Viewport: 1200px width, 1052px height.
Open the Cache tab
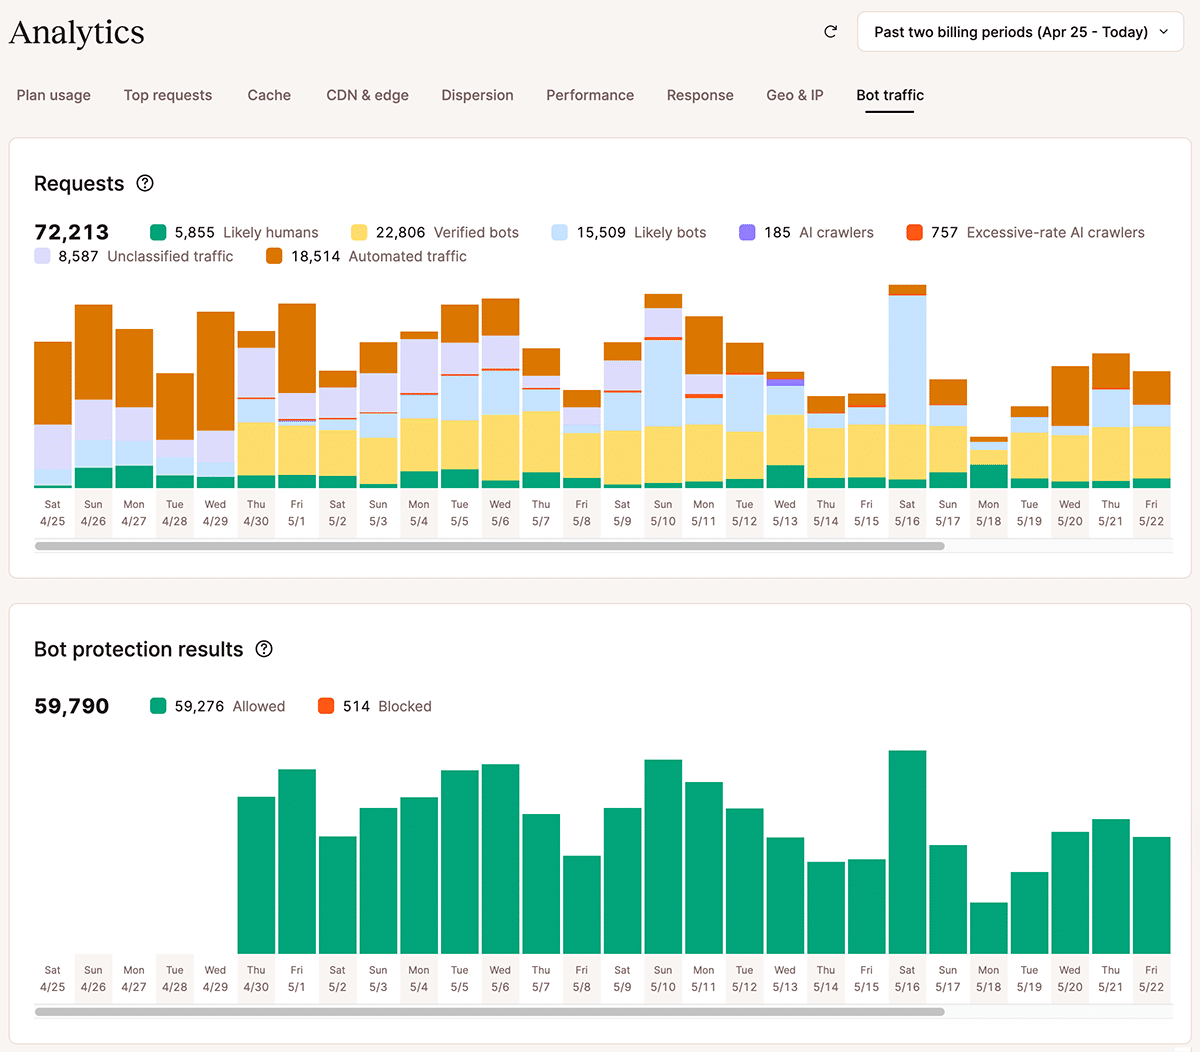point(269,95)
